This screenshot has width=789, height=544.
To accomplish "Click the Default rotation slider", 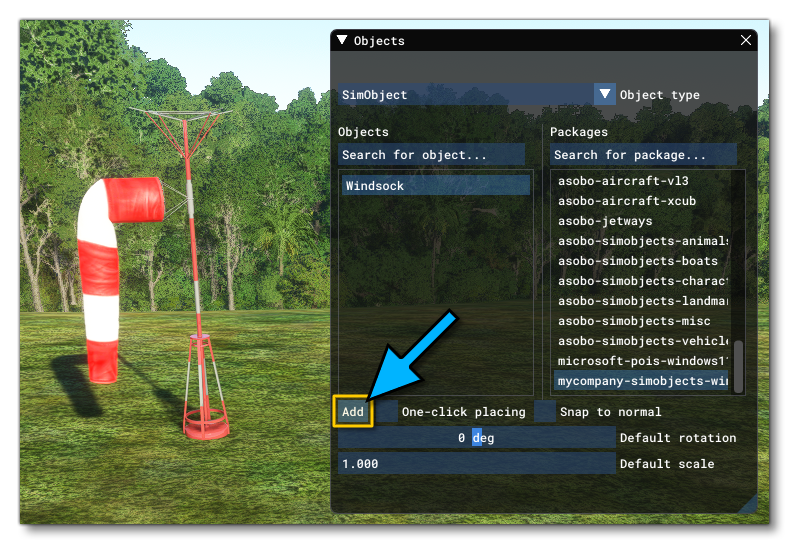I will click(476, 438).
